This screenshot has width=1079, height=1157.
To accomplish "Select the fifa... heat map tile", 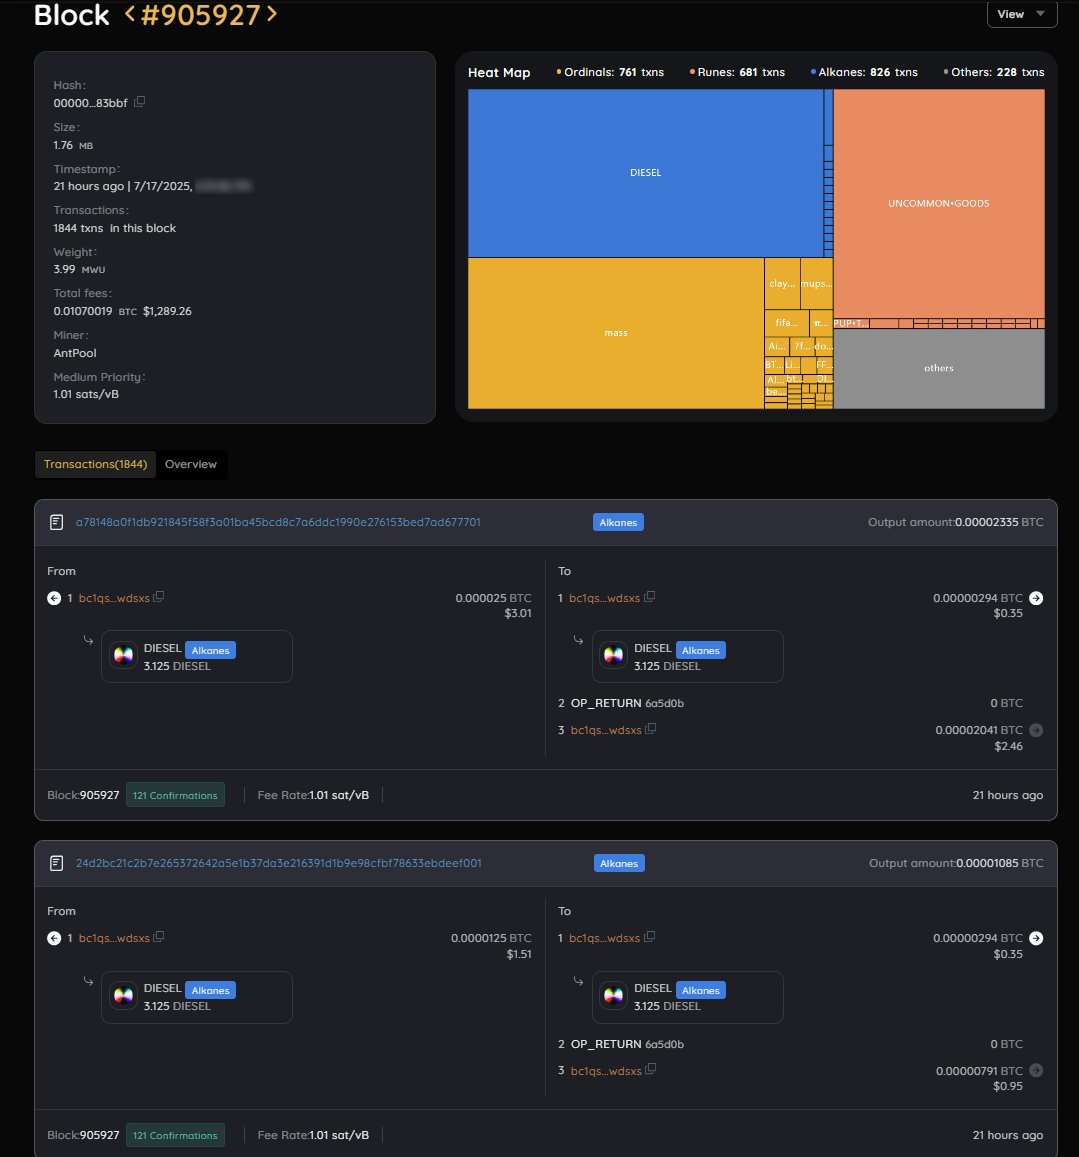I will [x=786, y=322].
